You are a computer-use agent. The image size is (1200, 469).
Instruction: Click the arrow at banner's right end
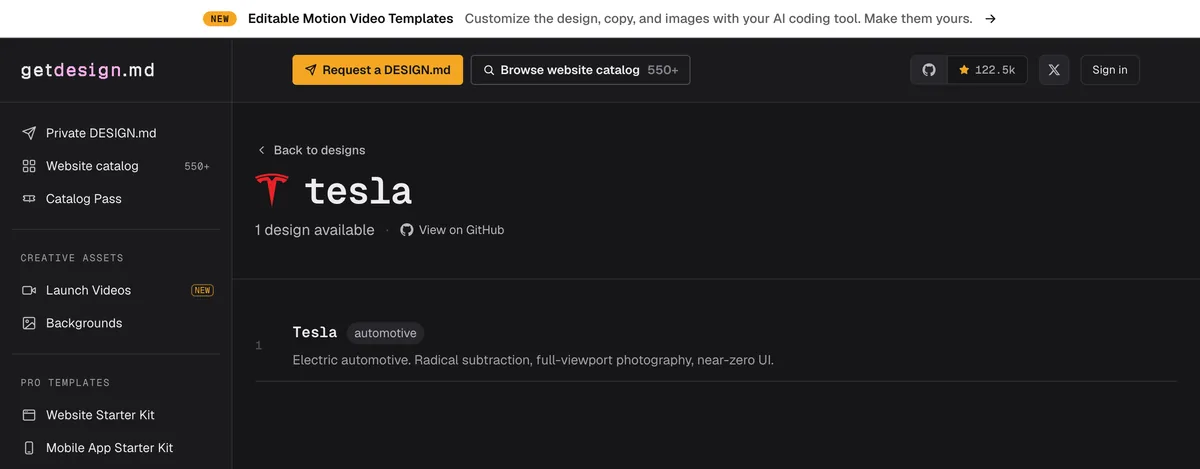pos(990,18)
